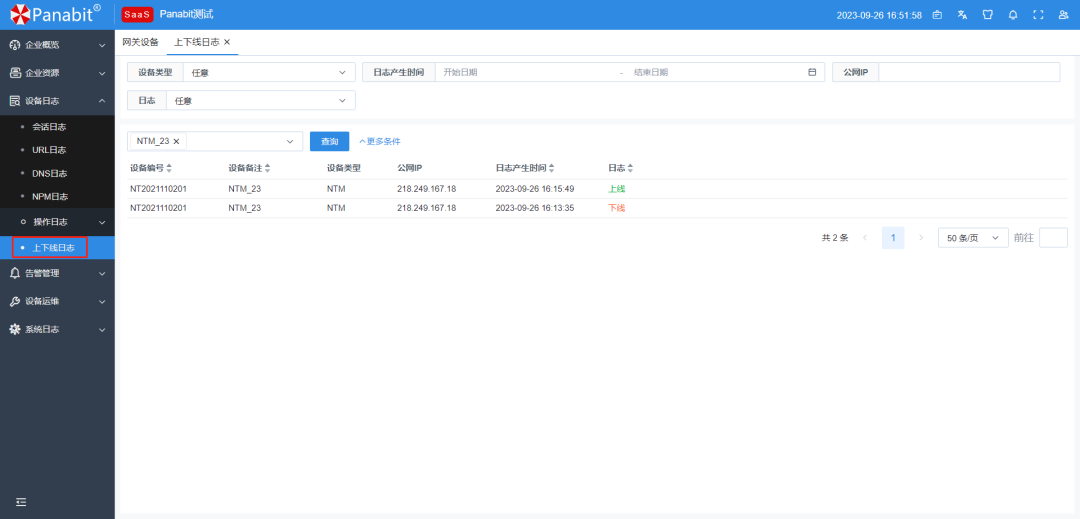Click page number 1

pos(893,237)
